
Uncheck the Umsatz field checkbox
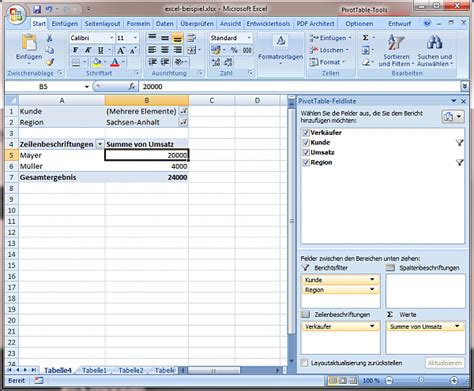(x=306, y=153)
